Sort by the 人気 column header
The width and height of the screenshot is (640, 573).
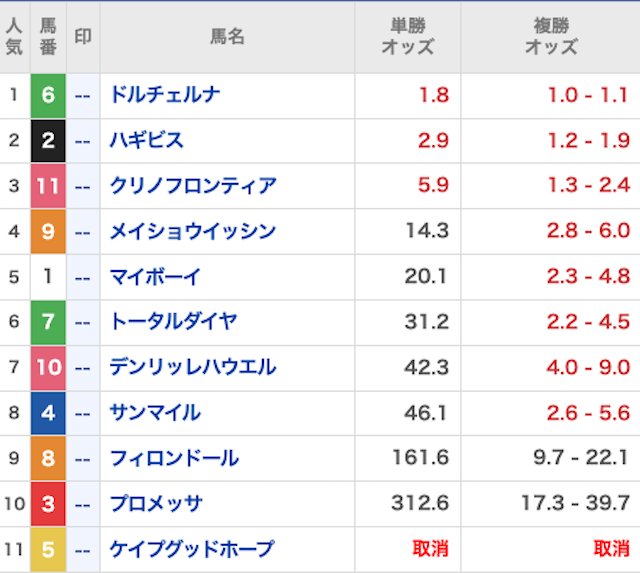point(14,37)
